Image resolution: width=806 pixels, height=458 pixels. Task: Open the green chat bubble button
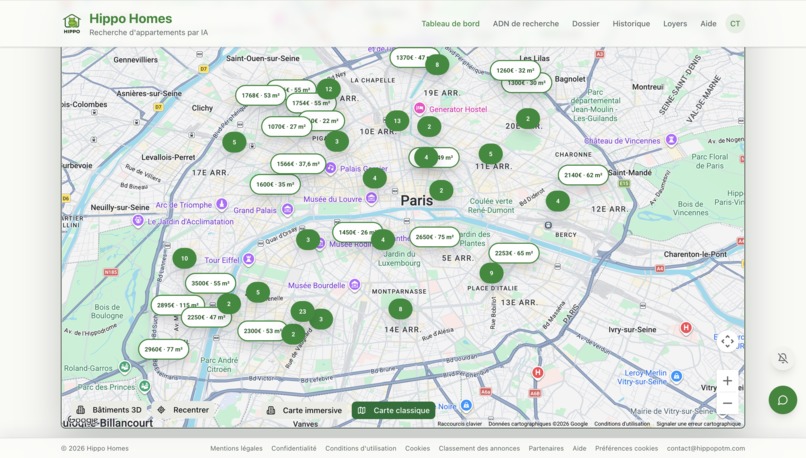click(x=783, y=400)
